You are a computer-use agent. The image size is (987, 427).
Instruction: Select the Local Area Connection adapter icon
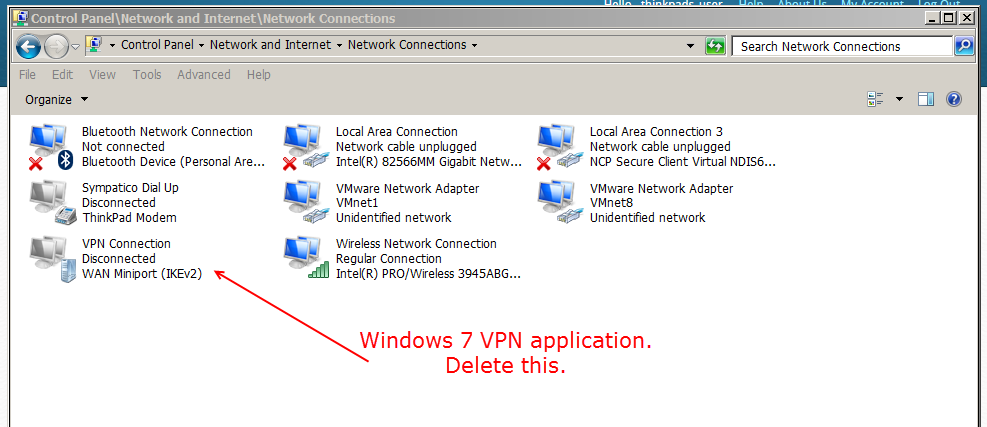(x=305, y=147)
